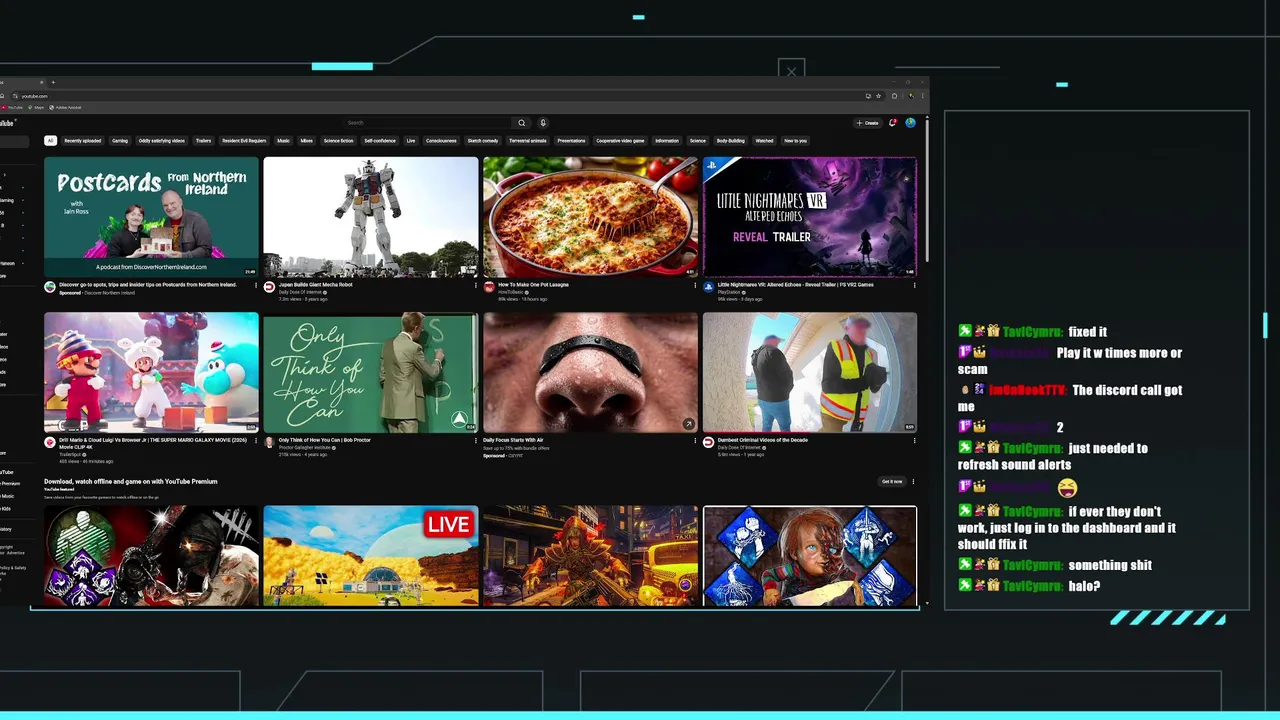Click external link arrow on nose strip ad
1280x720 pixels.
click(688, 424)
